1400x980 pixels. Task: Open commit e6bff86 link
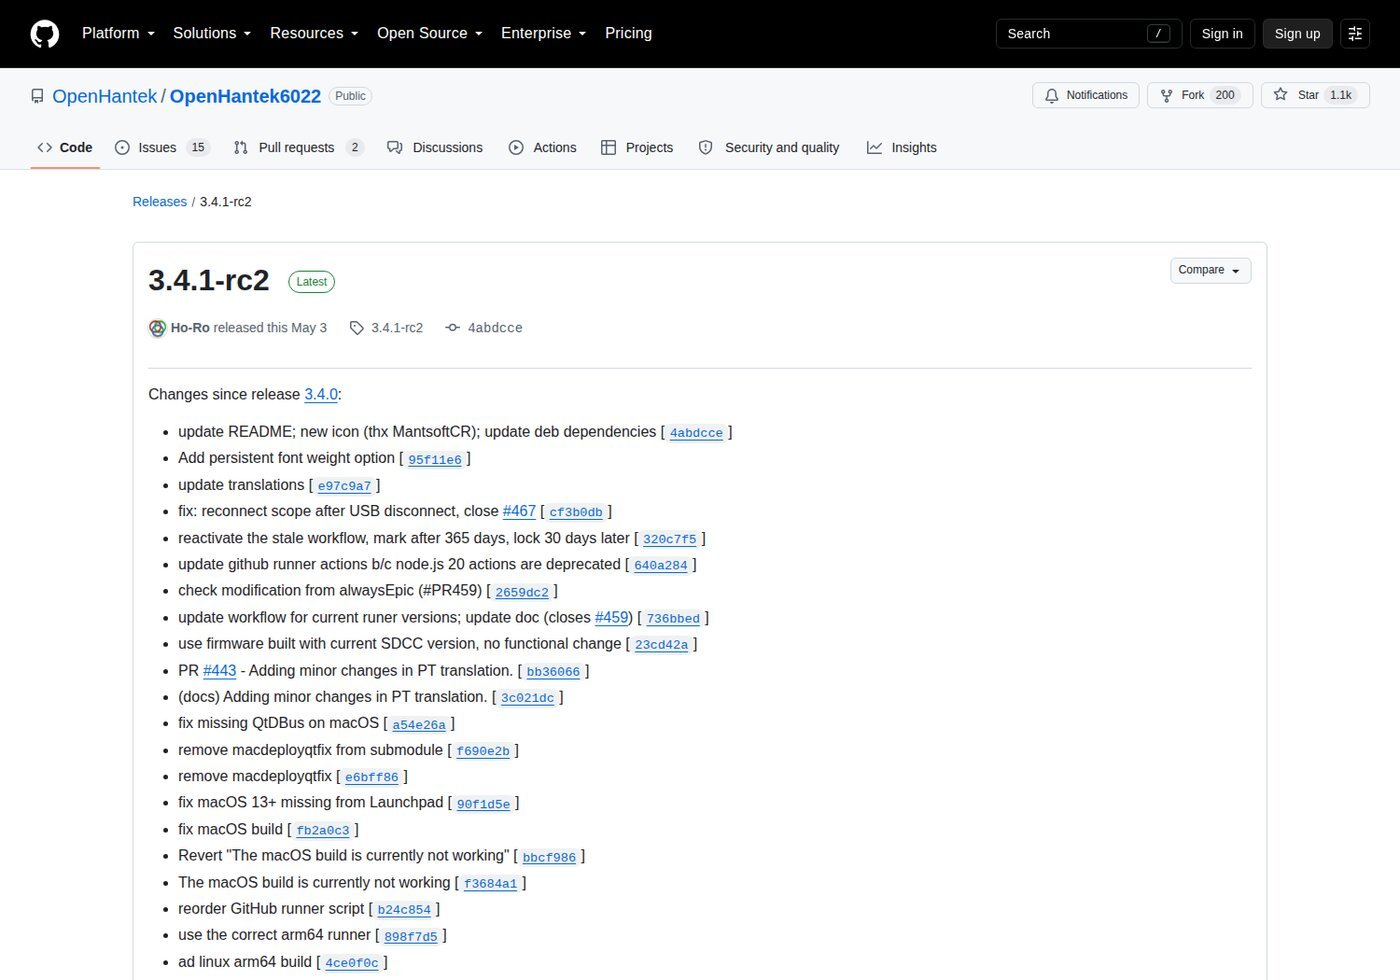pos(372,777)
